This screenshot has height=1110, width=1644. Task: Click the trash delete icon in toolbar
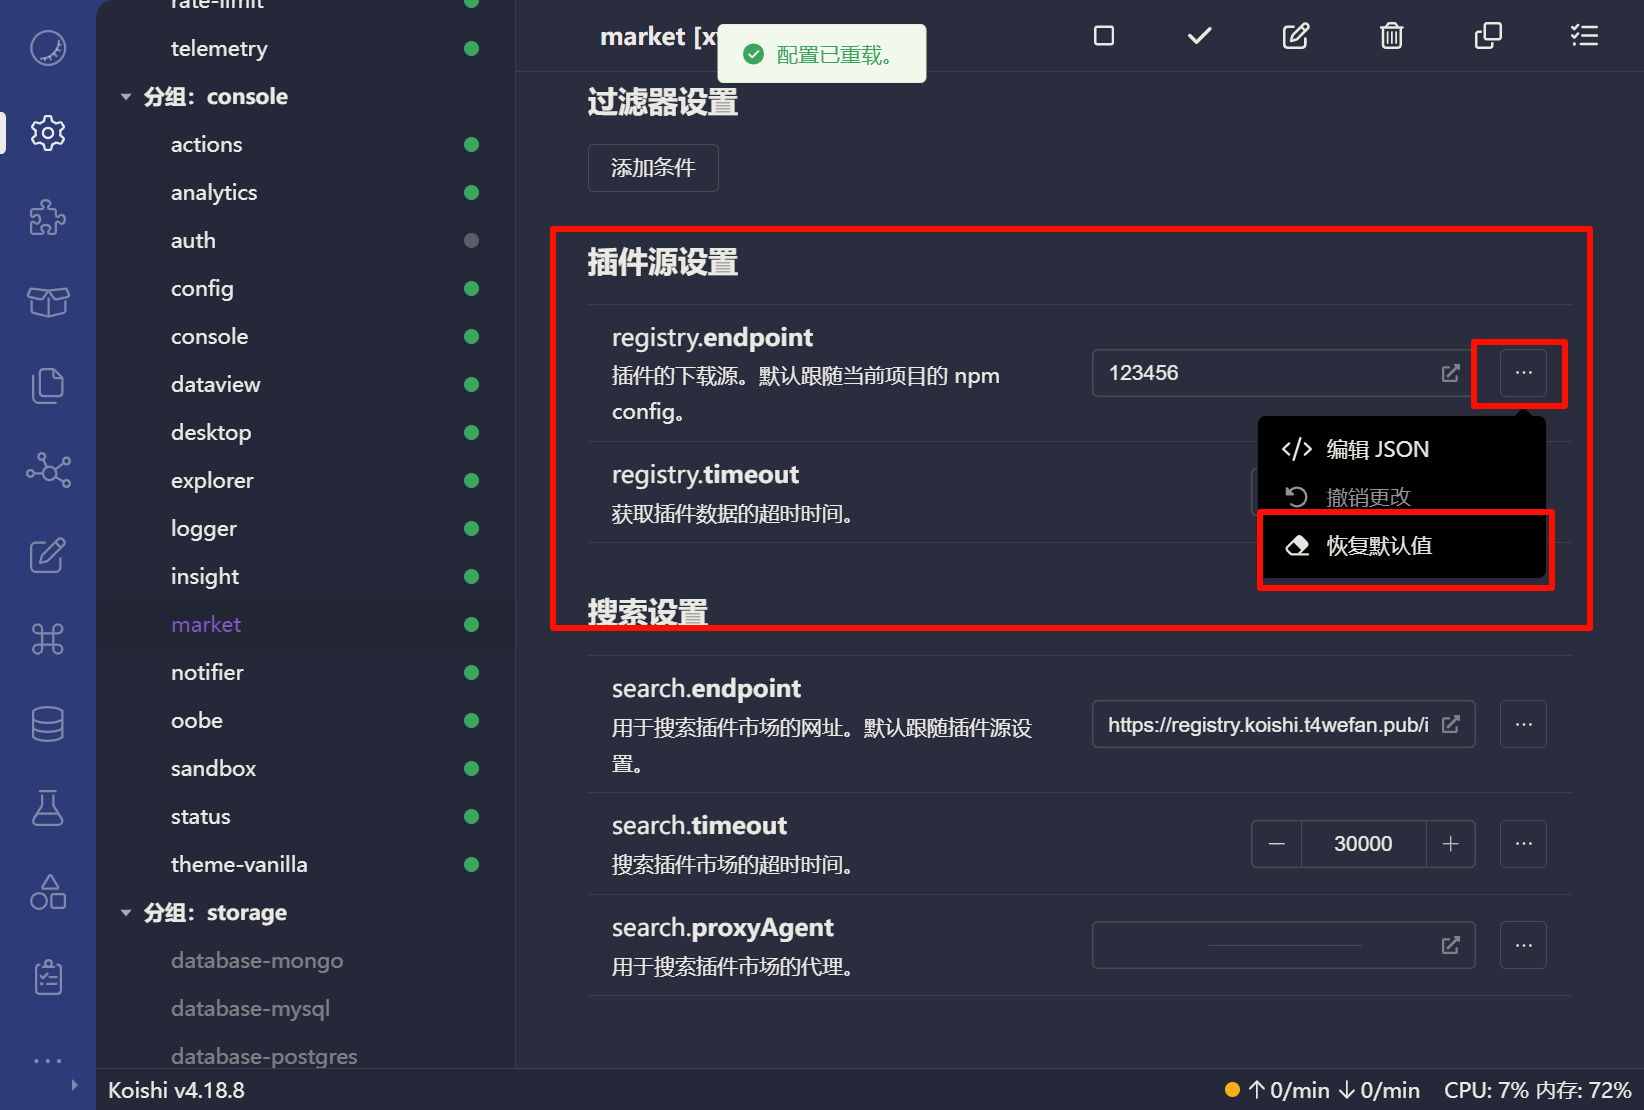1391,37
